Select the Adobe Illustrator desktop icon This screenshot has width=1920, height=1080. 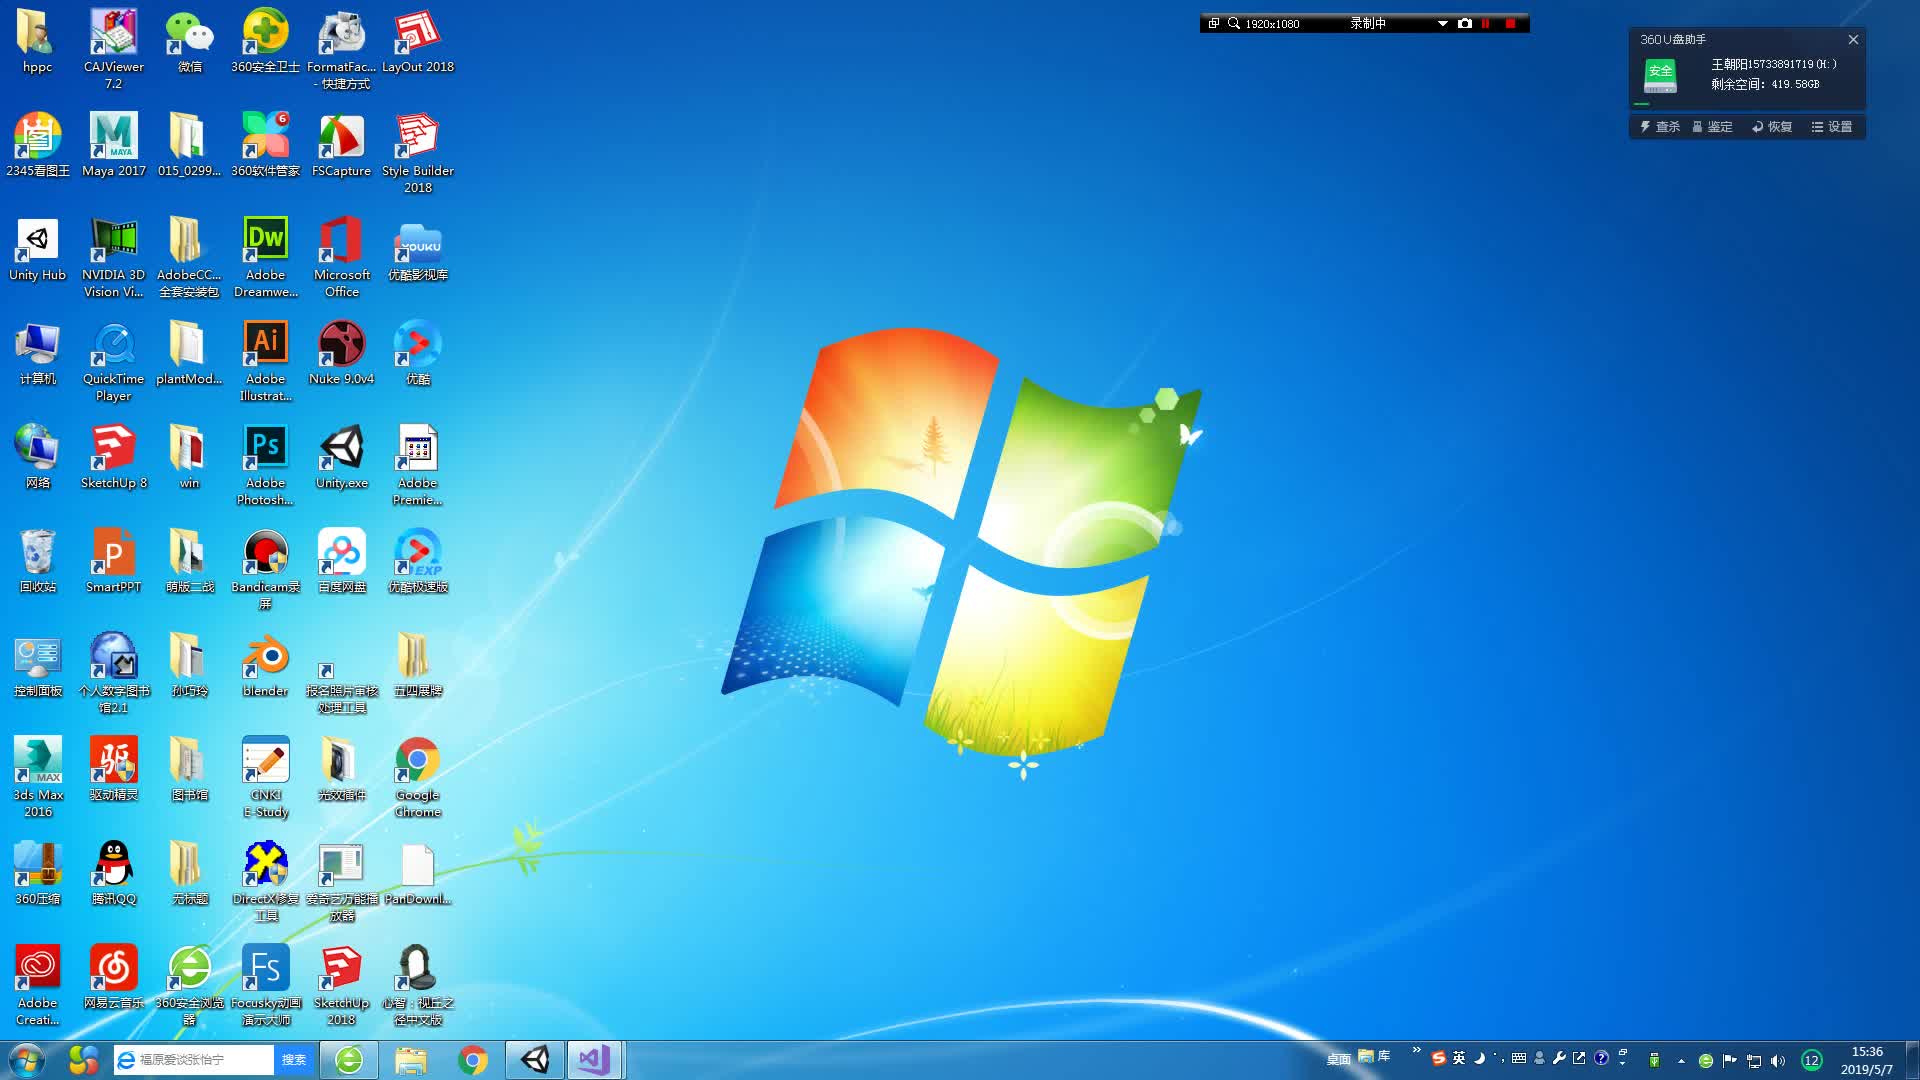[265, 362]
